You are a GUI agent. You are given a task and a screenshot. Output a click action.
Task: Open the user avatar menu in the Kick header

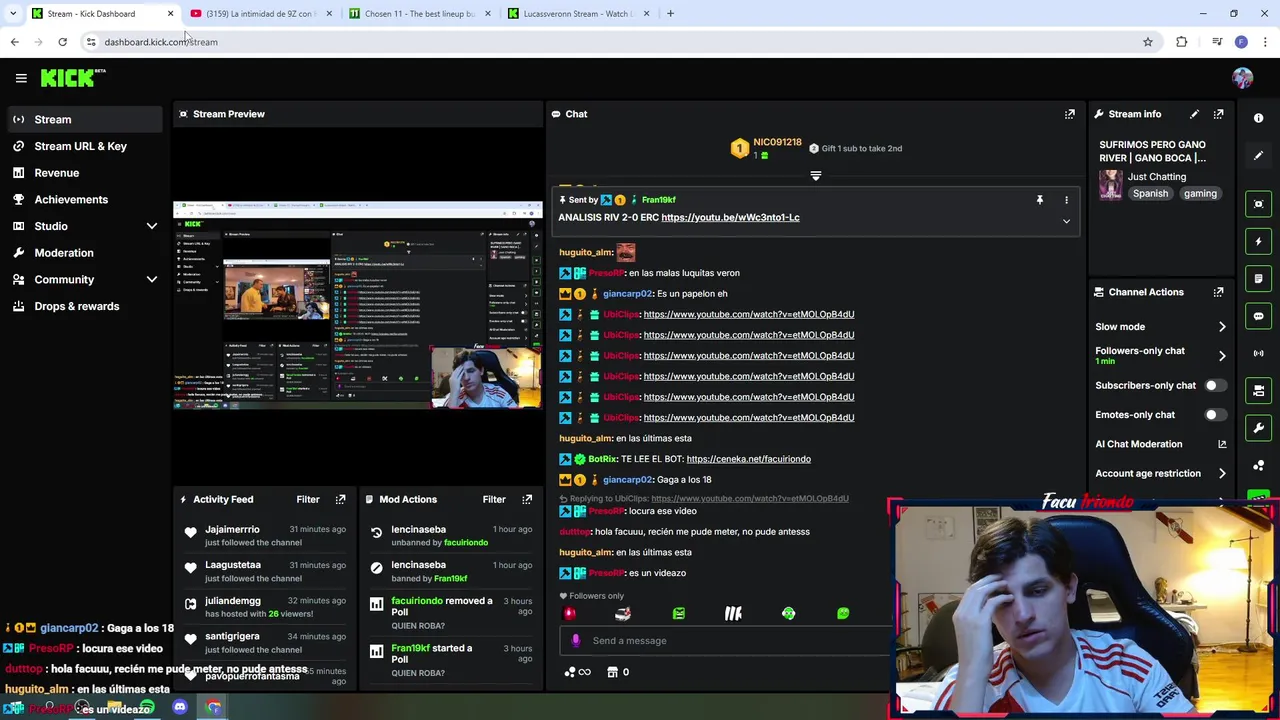[1242, 78]
